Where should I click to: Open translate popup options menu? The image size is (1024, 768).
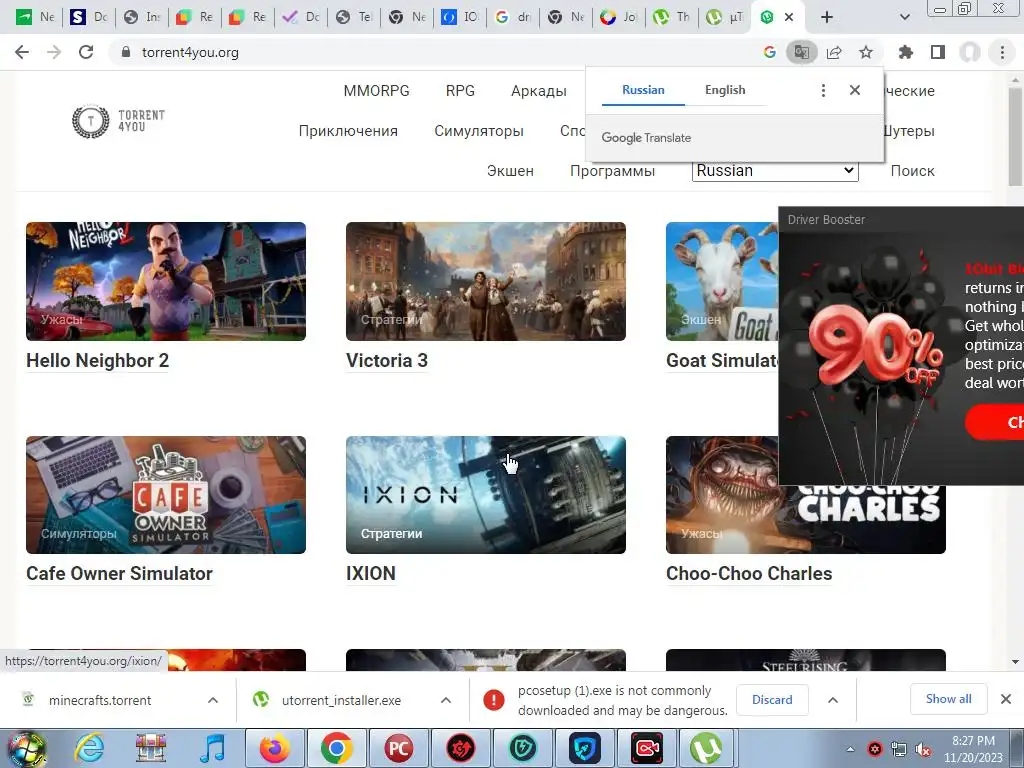[x=824, y=90]
